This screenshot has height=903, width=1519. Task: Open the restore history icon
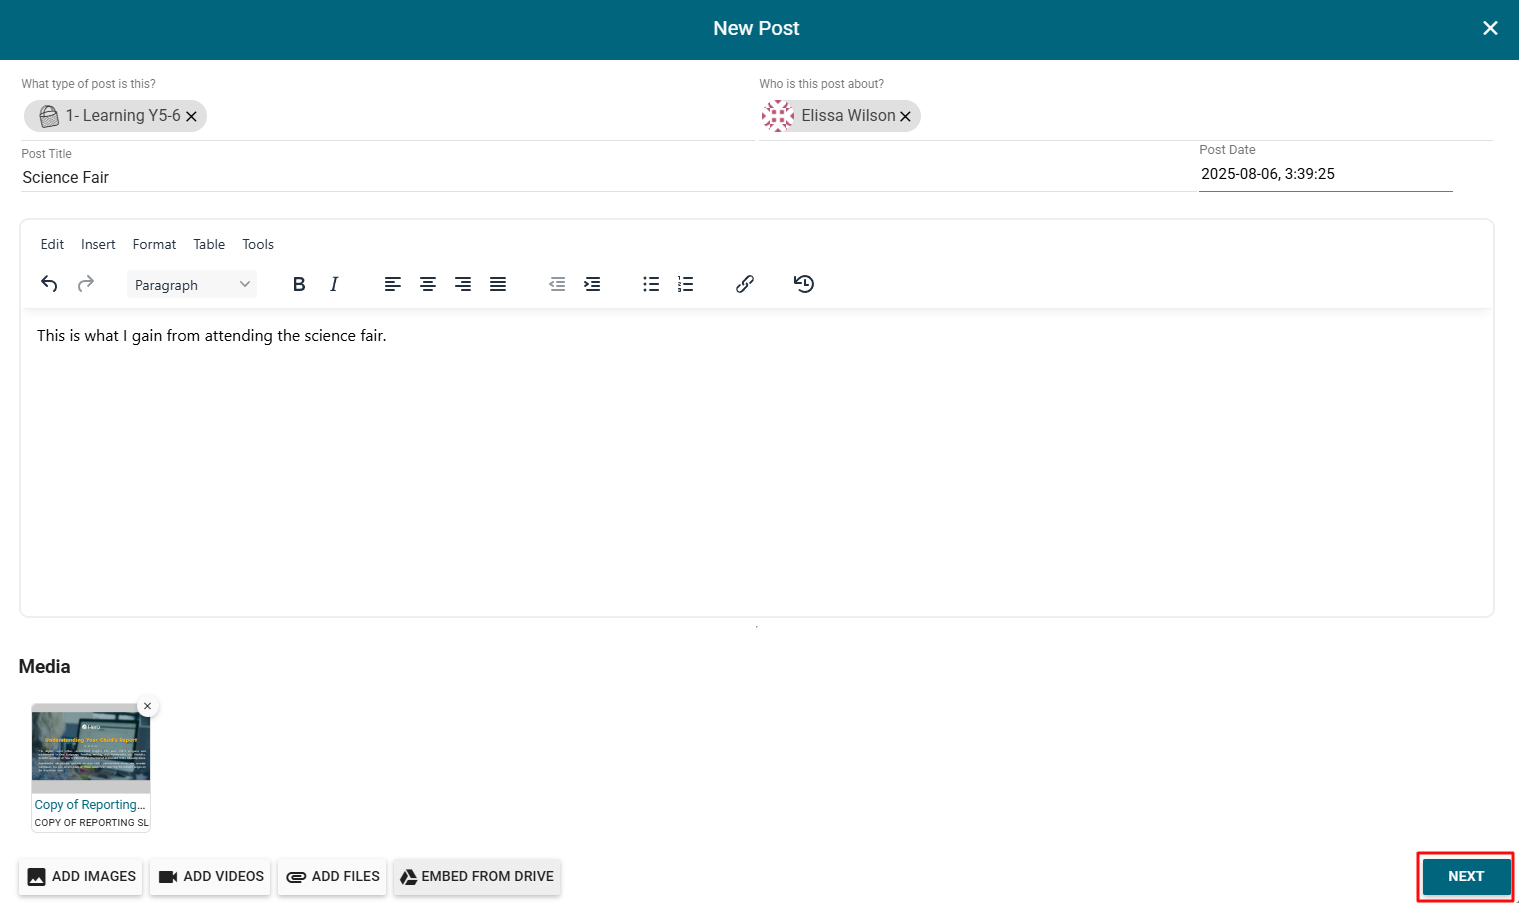coord(804,284)
